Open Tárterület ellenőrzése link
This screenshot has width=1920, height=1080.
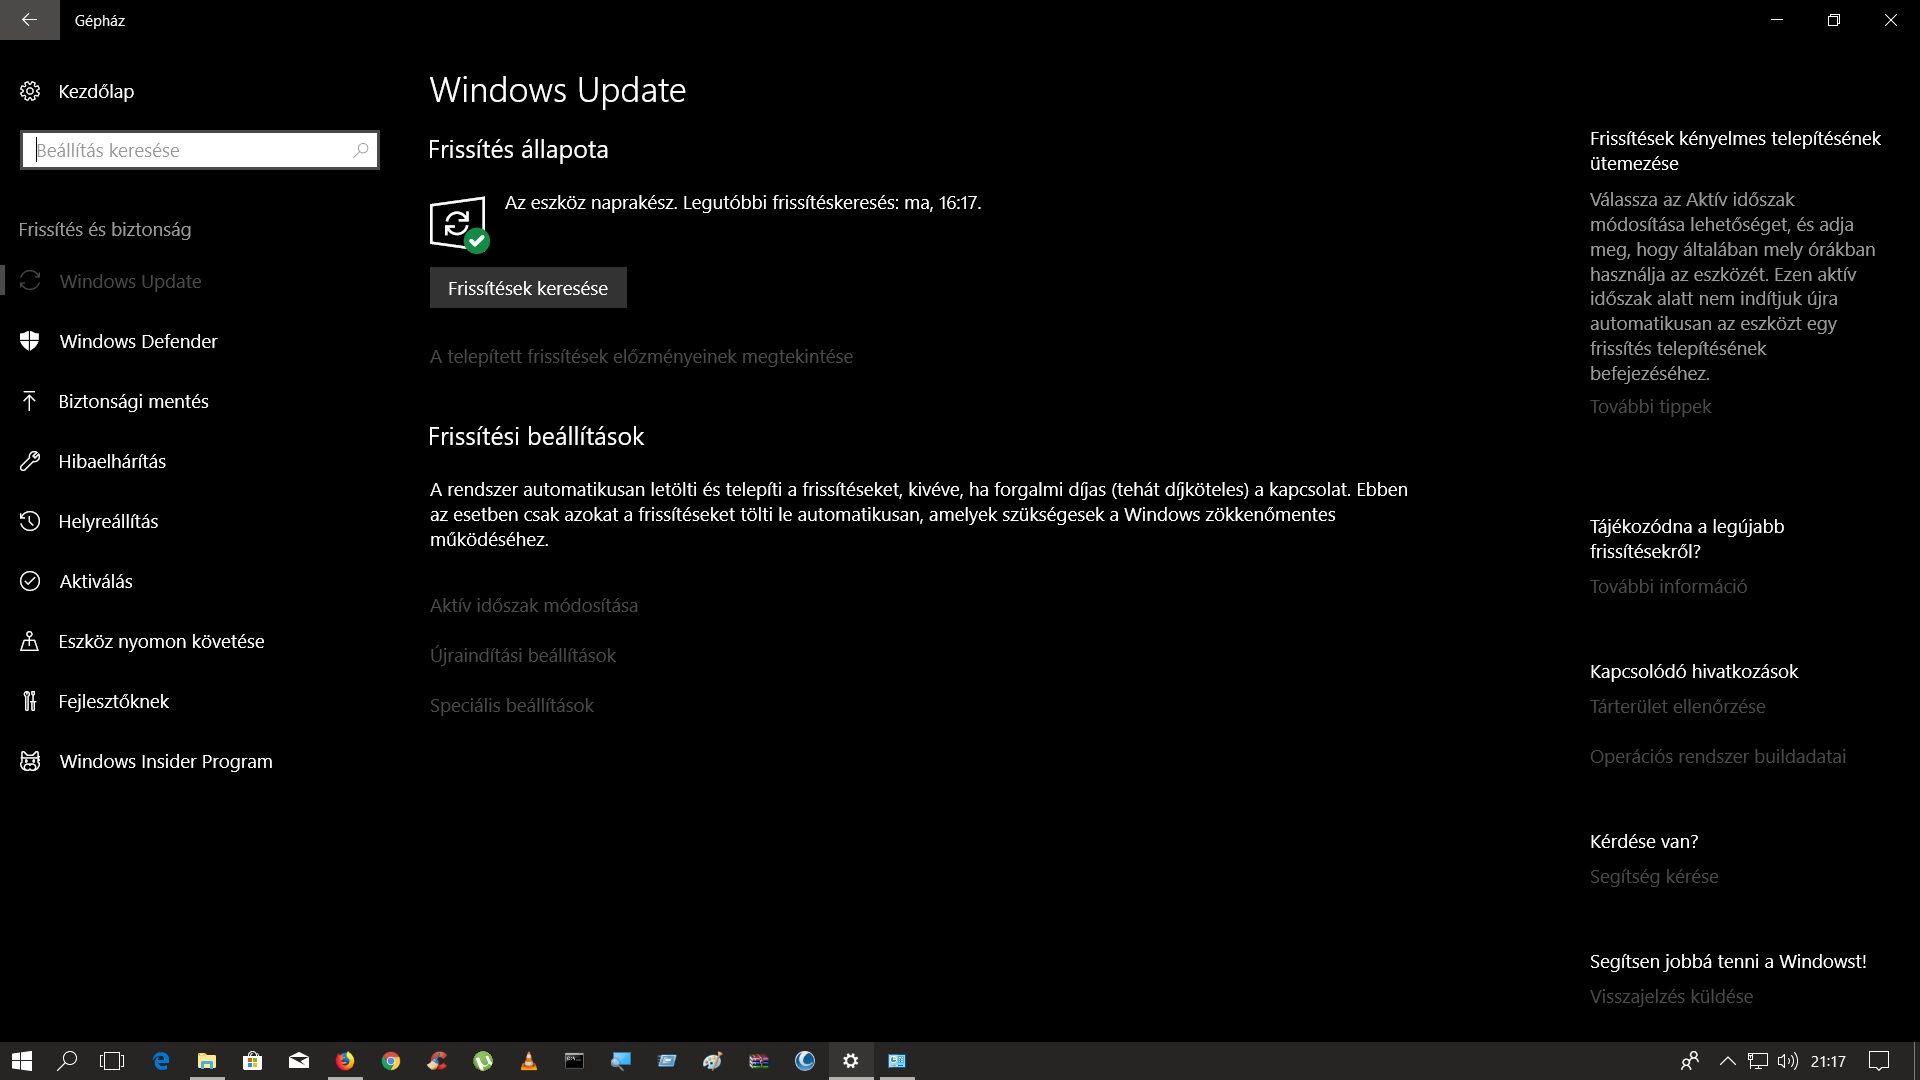pos(1677,706)
